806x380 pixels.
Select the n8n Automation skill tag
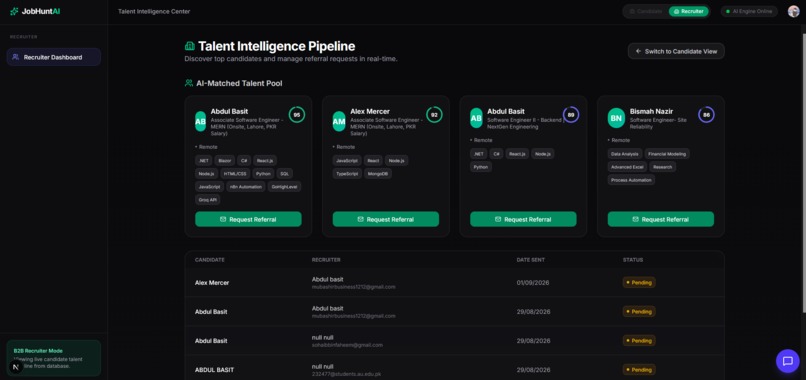pos(246,187)
